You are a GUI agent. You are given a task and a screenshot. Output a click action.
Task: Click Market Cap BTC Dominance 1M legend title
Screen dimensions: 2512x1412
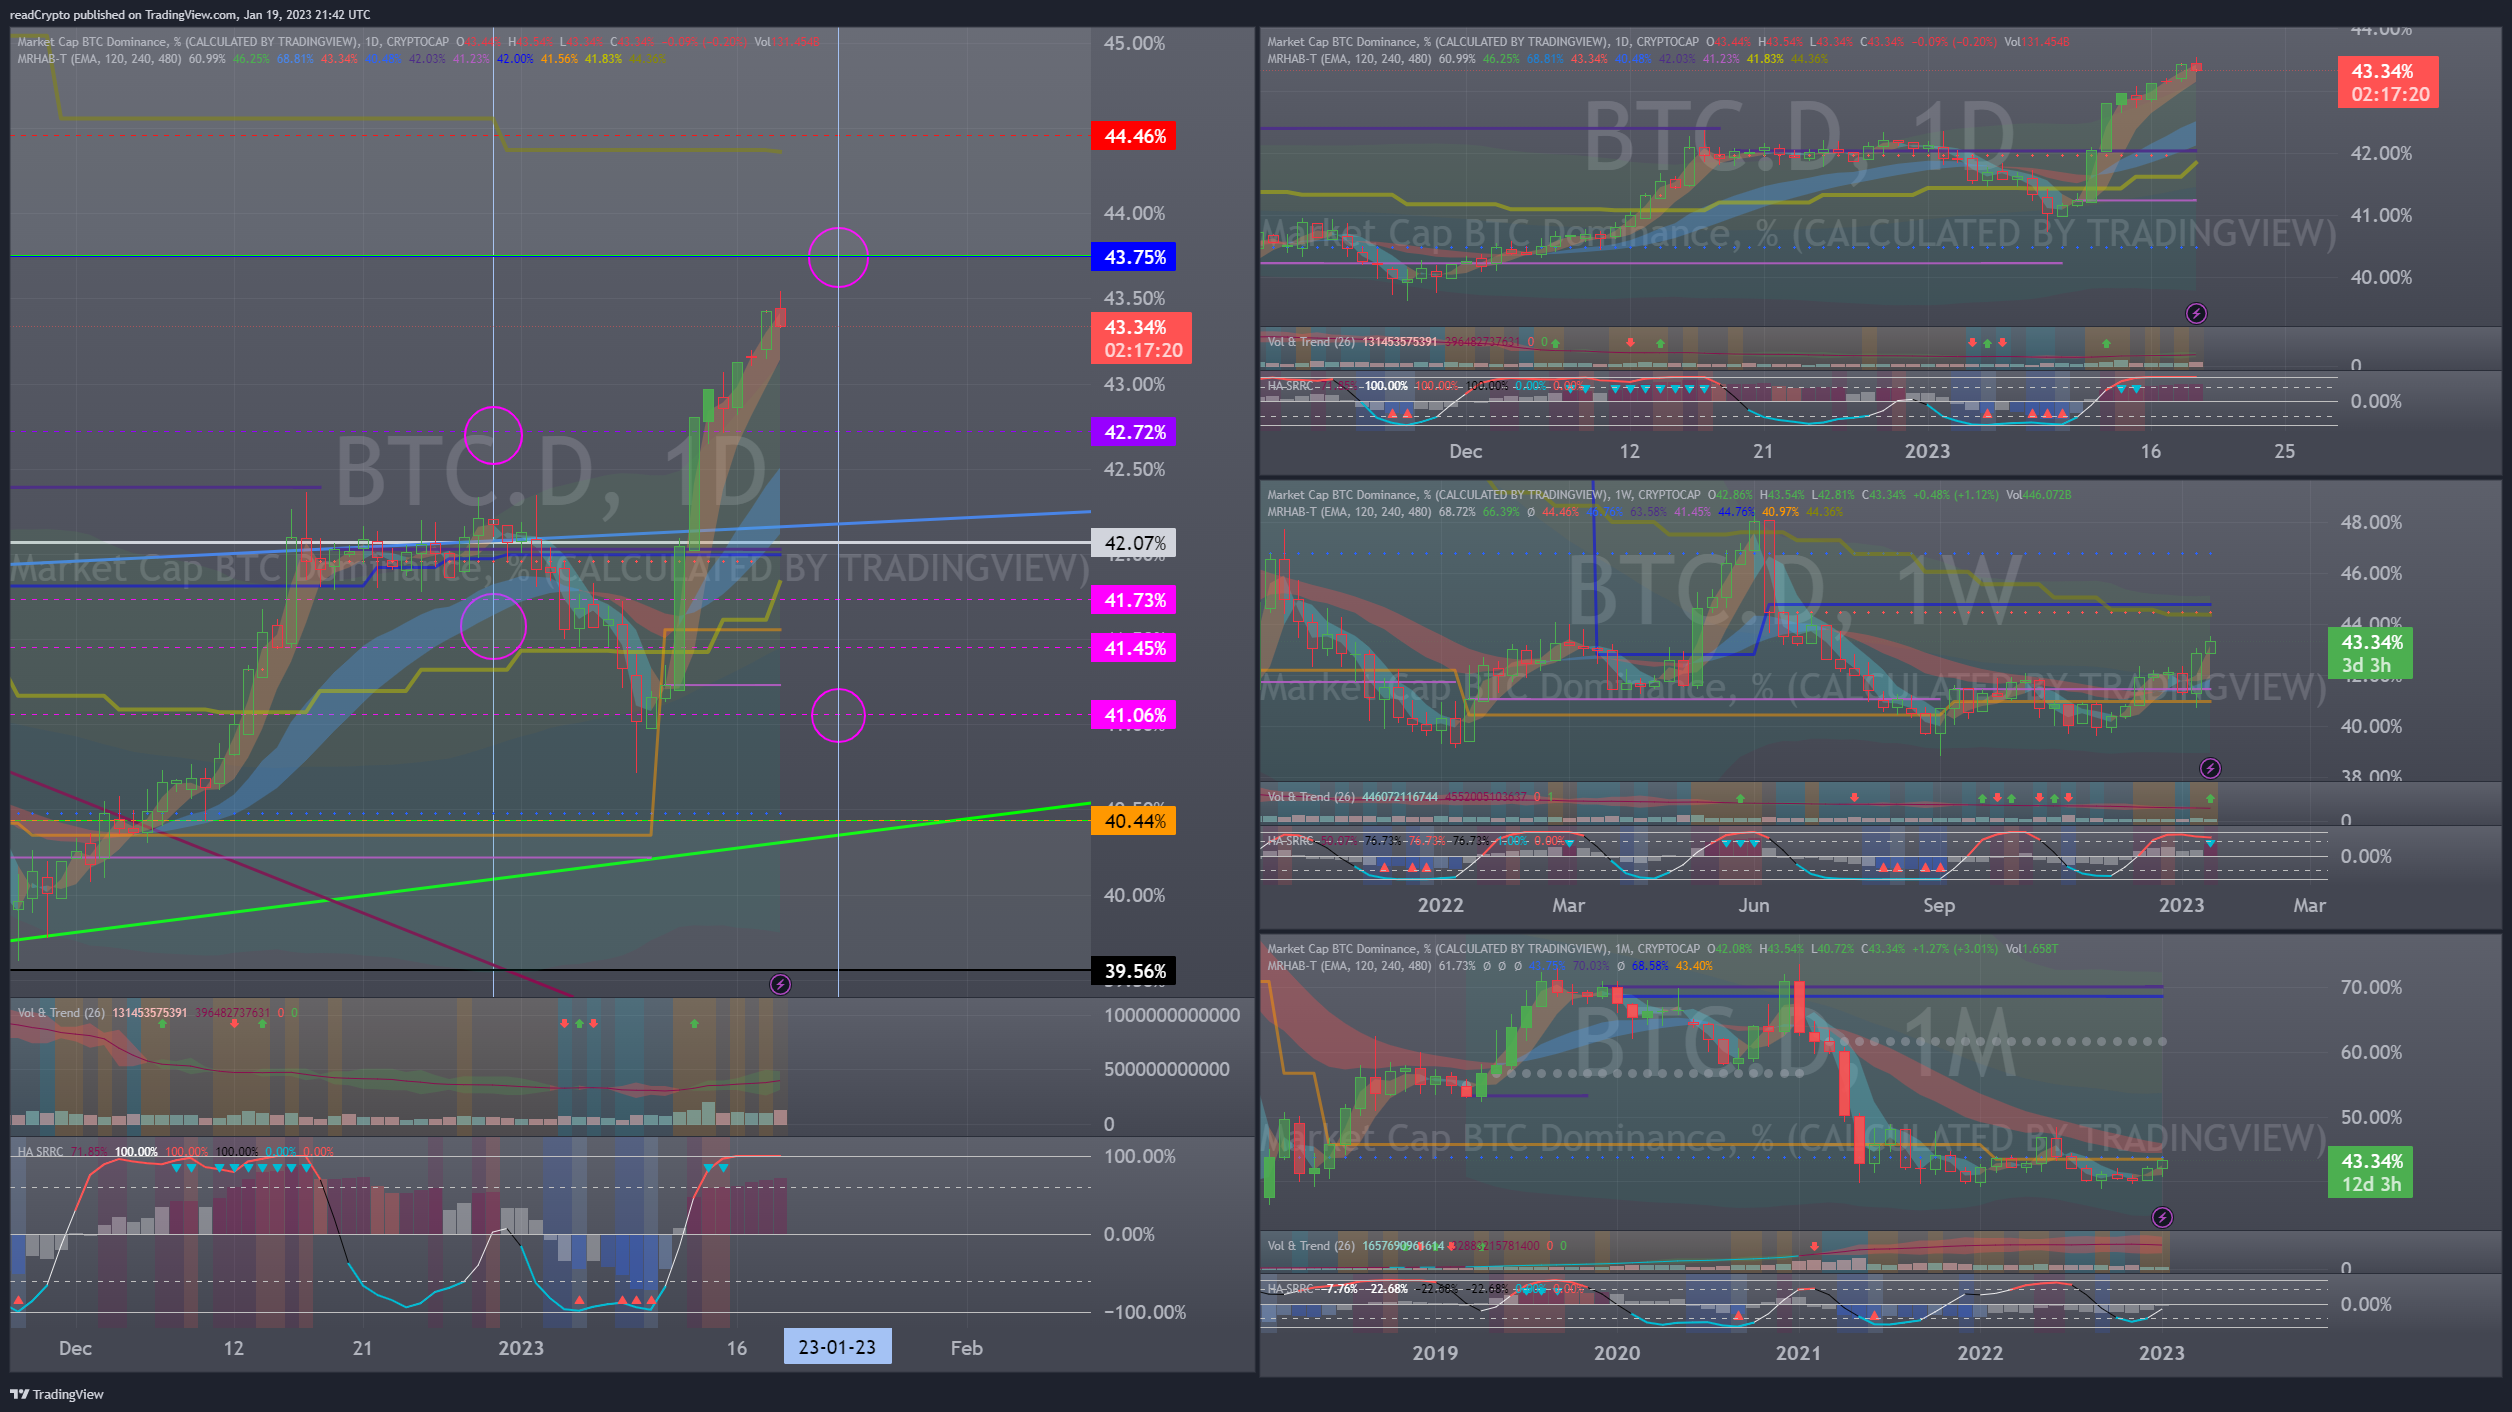1484,949
